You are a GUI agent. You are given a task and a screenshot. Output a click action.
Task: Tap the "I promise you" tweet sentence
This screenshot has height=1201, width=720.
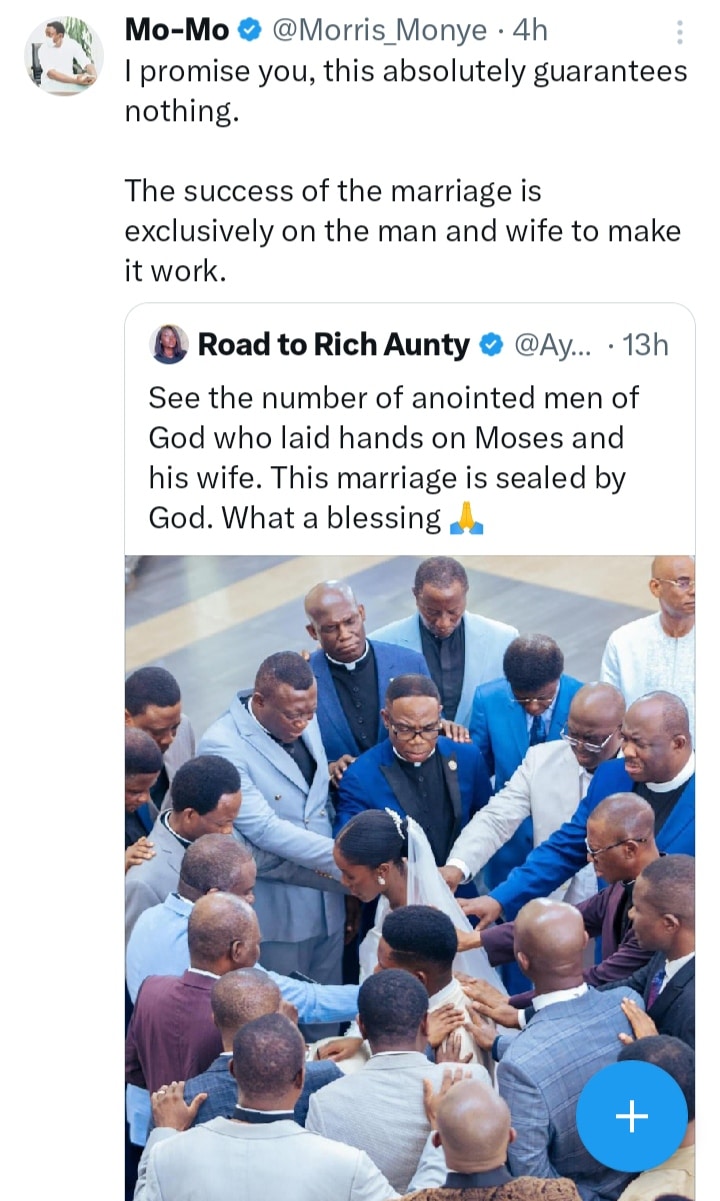(x=405, y=72)
